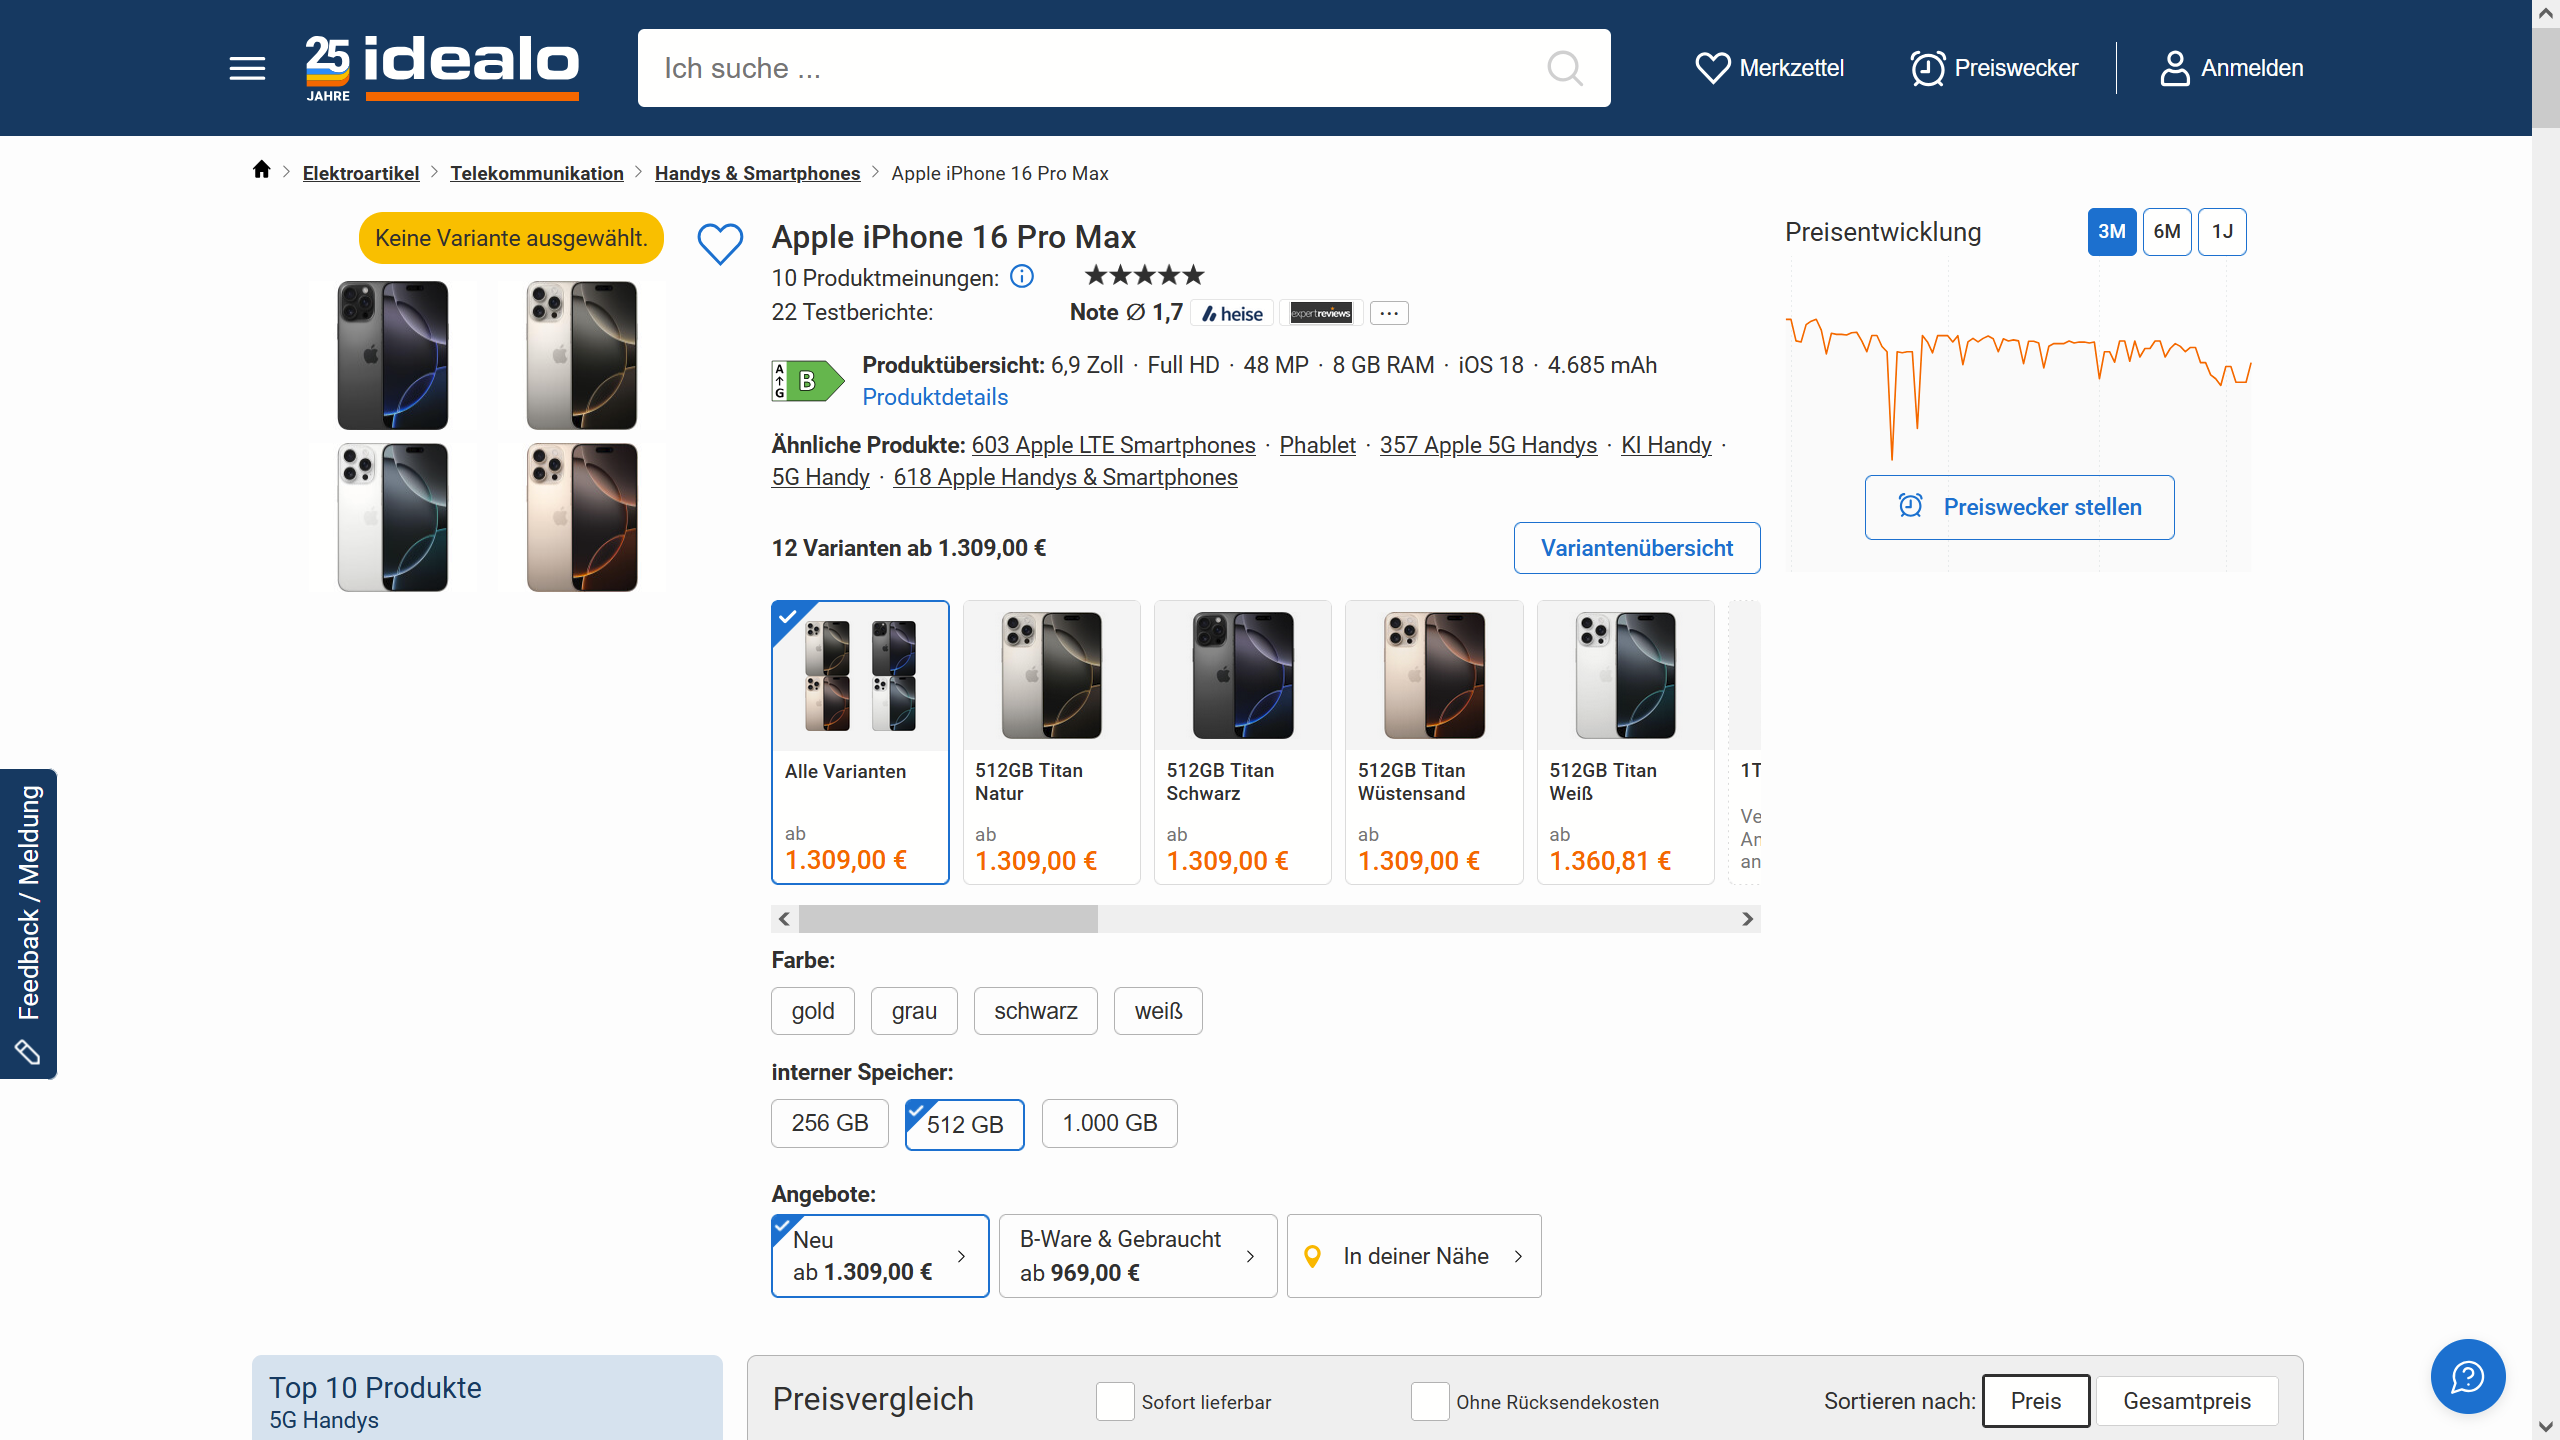Sort offers by Gesamtpreis

pyautogui.click(x=2187, y=1401)
